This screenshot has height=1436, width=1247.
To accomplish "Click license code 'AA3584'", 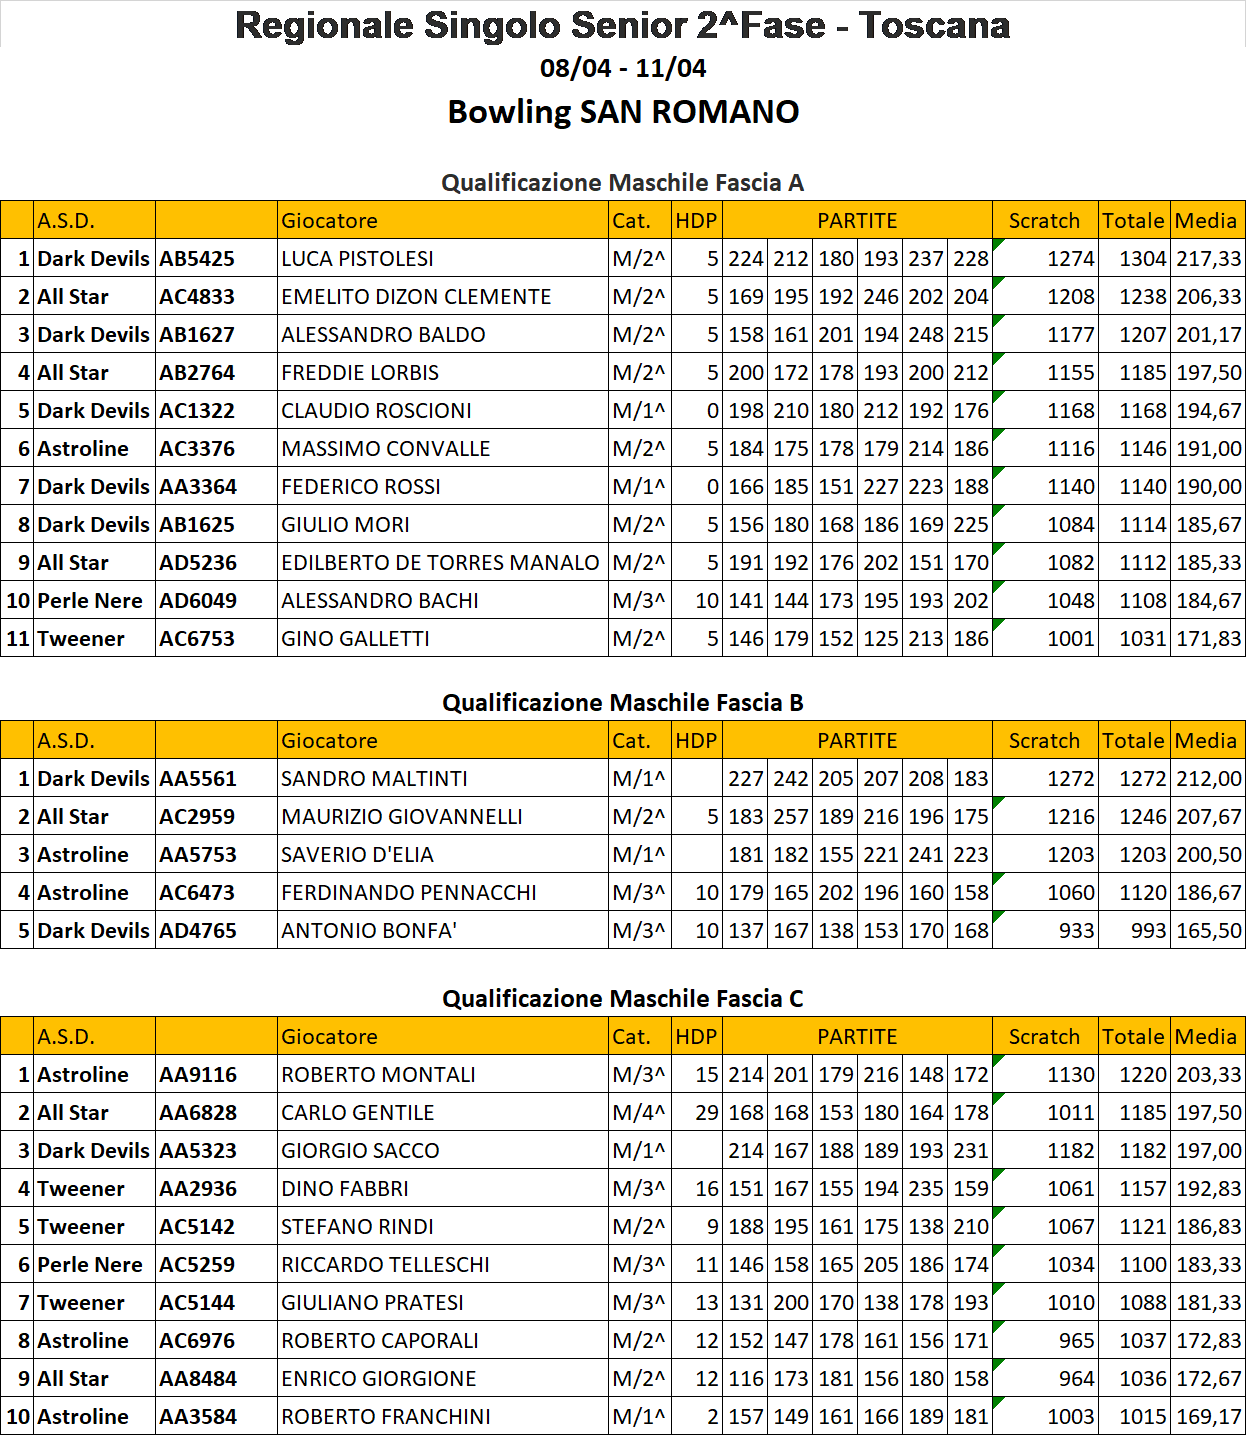I will [x=198, y=1417].
